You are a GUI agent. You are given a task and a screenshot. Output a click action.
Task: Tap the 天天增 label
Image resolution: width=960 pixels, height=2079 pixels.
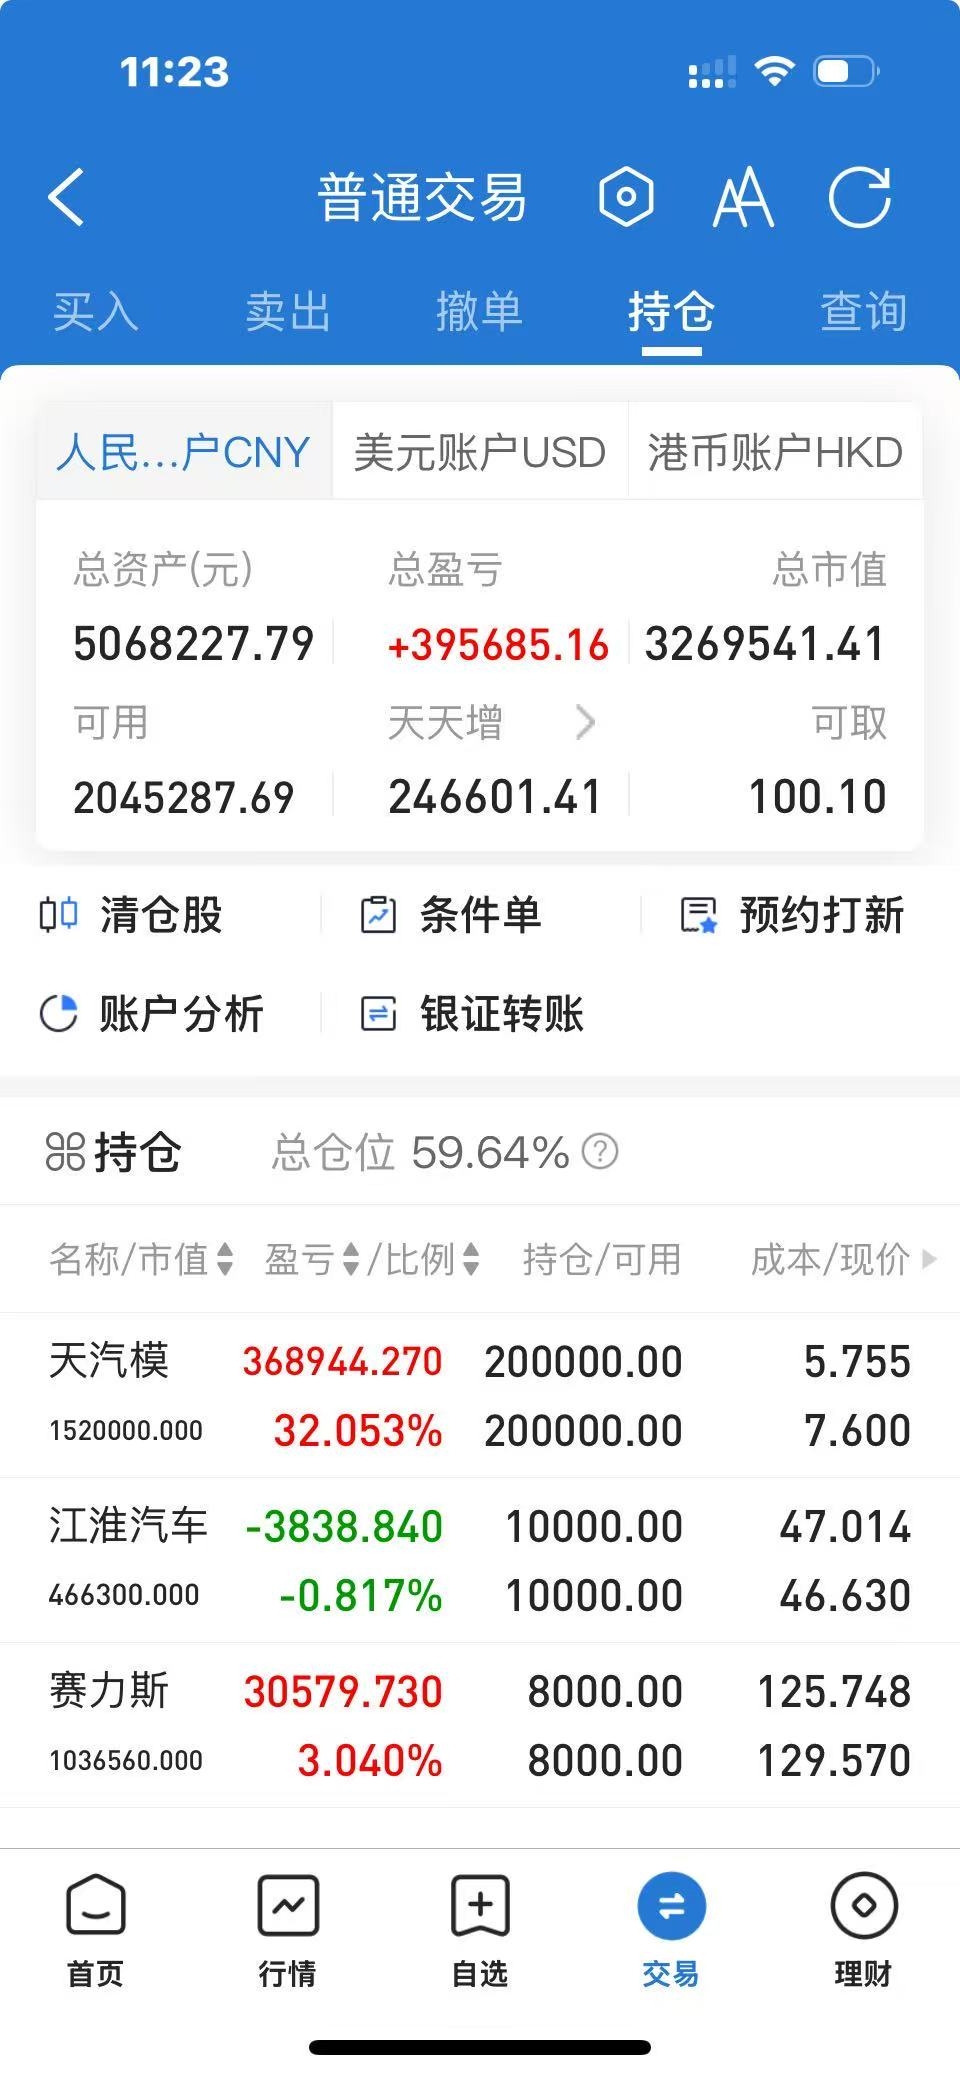[445, 722]
